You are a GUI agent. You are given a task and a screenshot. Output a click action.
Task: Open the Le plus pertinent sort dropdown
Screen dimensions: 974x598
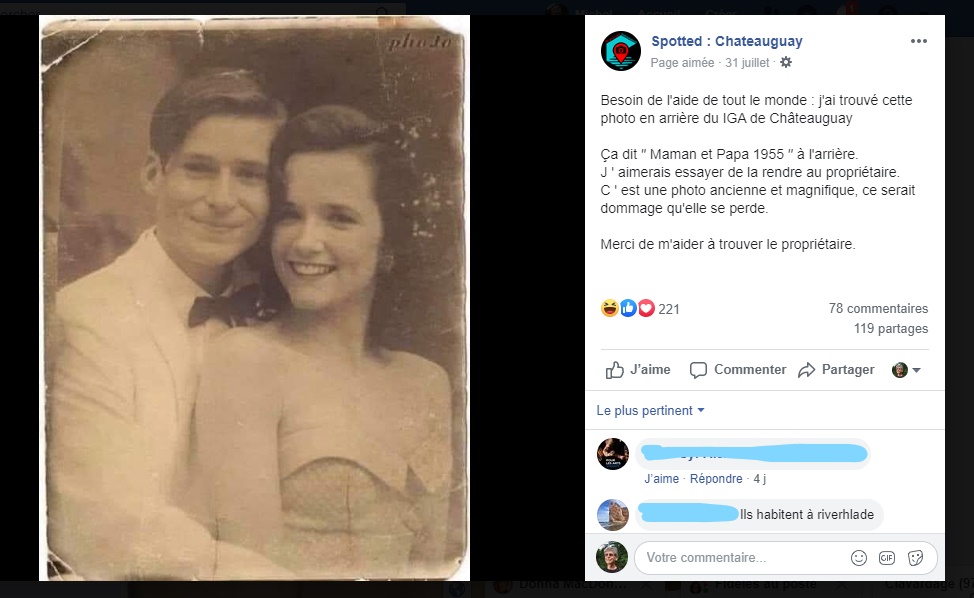pyautogui.click(x=651, y=410)
